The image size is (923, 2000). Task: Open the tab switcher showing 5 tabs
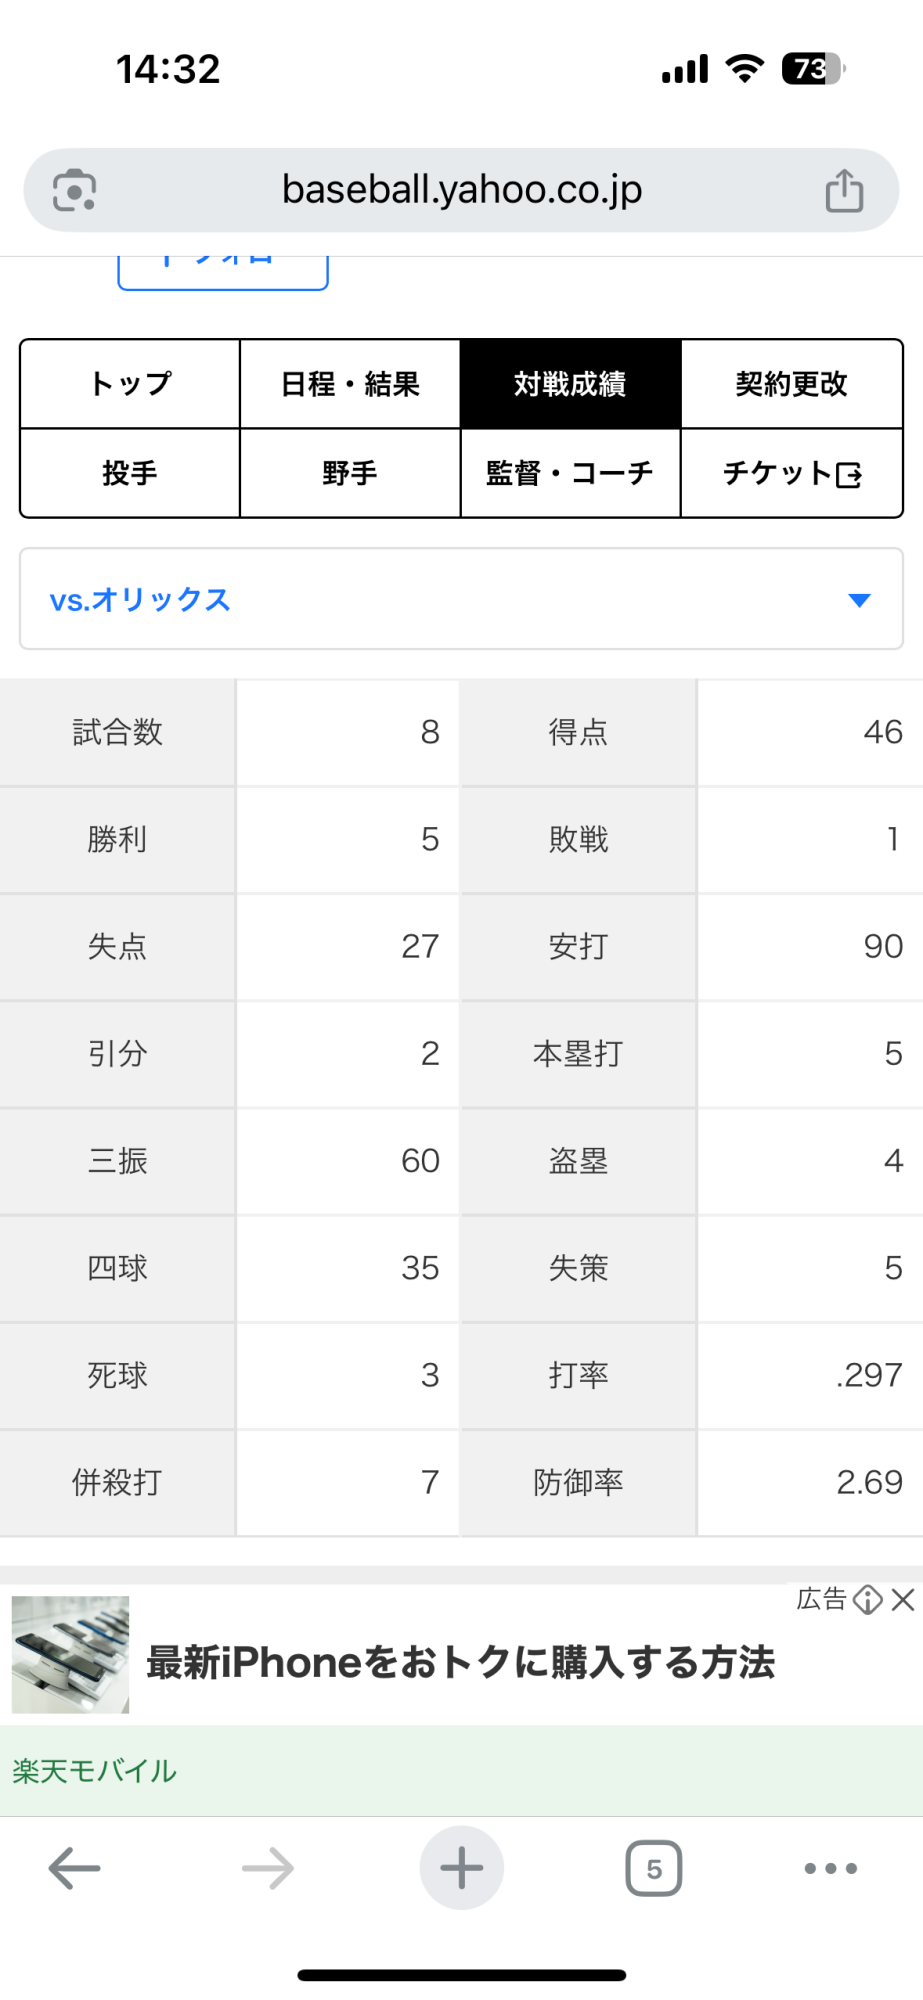653,1867
